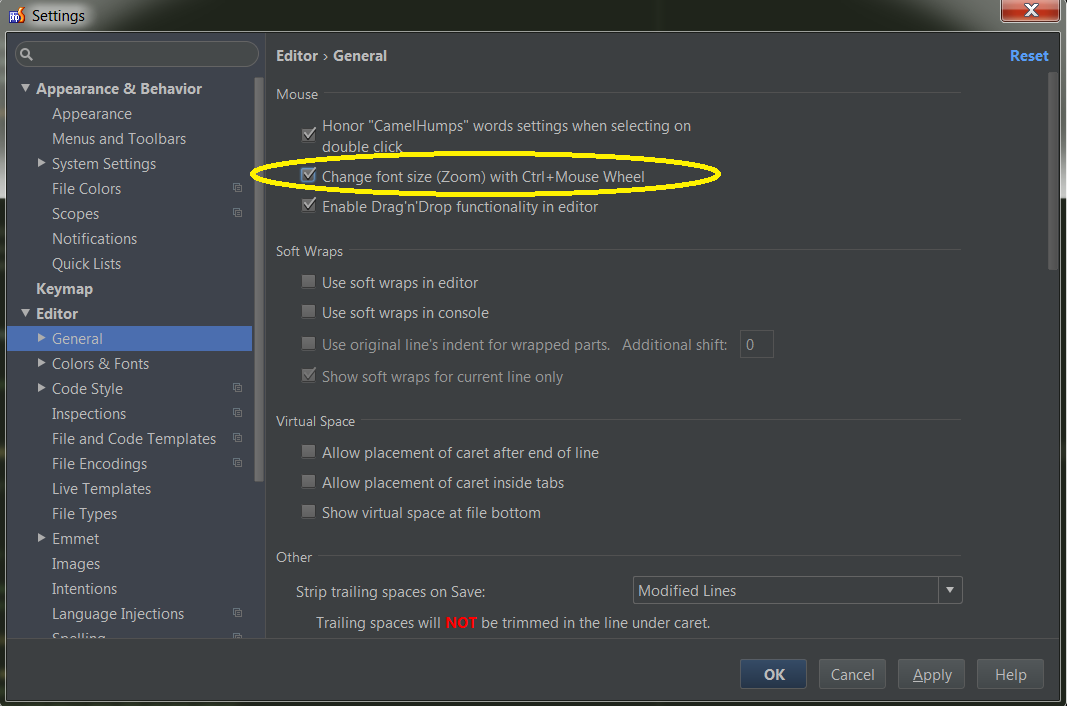1067x706 pixels.
Task: Uncheck Enable Drag'n'Drop functionality in editor
Action: (309, 206)
